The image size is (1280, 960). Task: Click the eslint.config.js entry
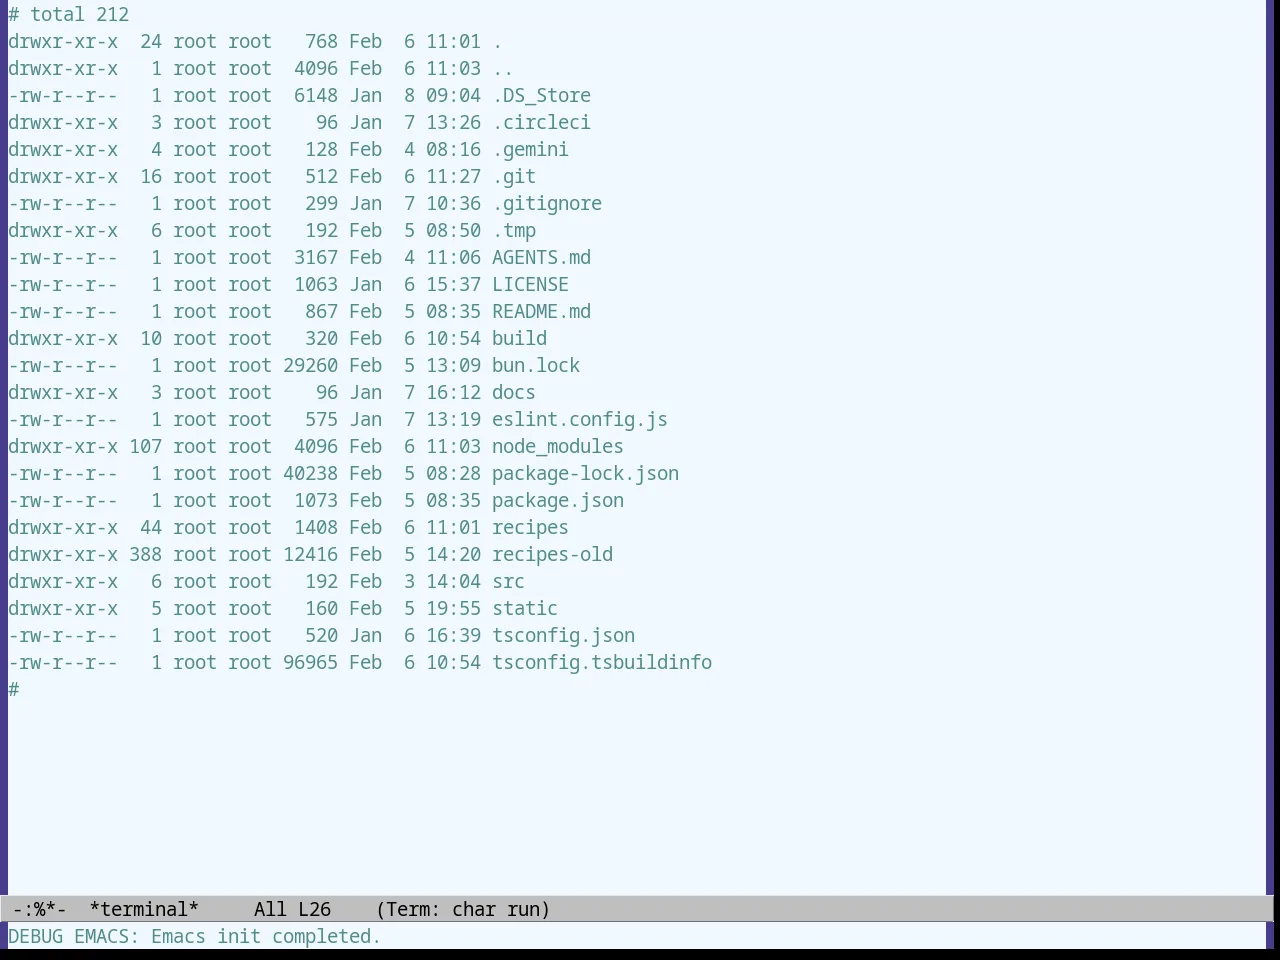pos(580,420)
